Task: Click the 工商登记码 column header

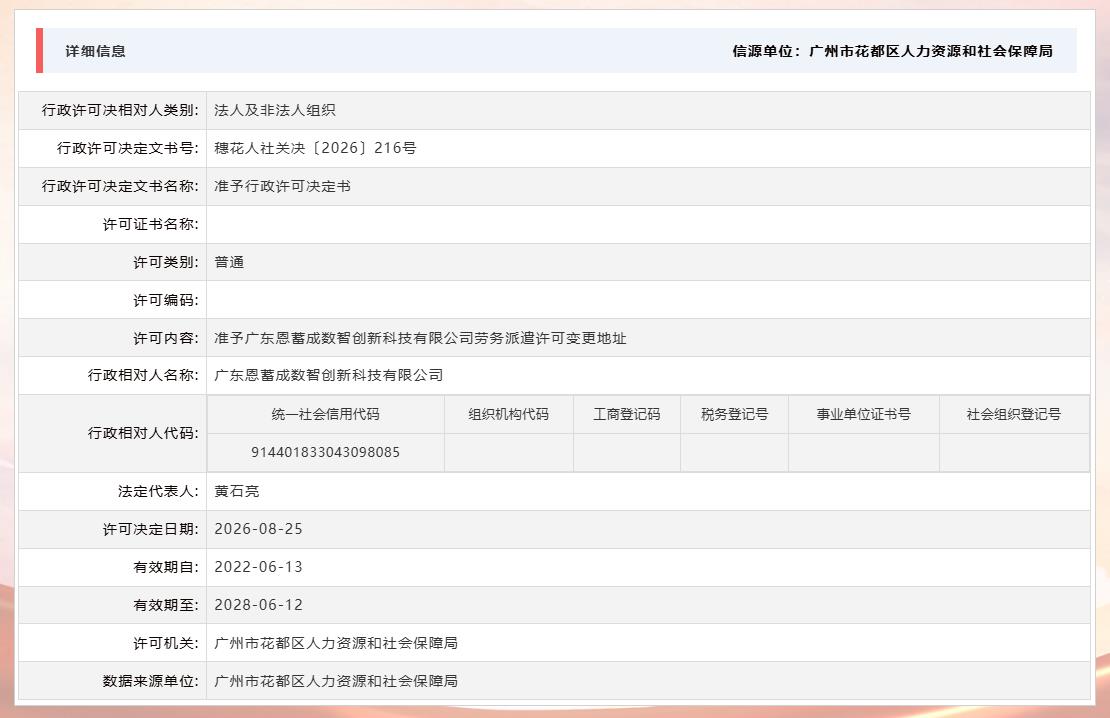Action: [626, 414]
